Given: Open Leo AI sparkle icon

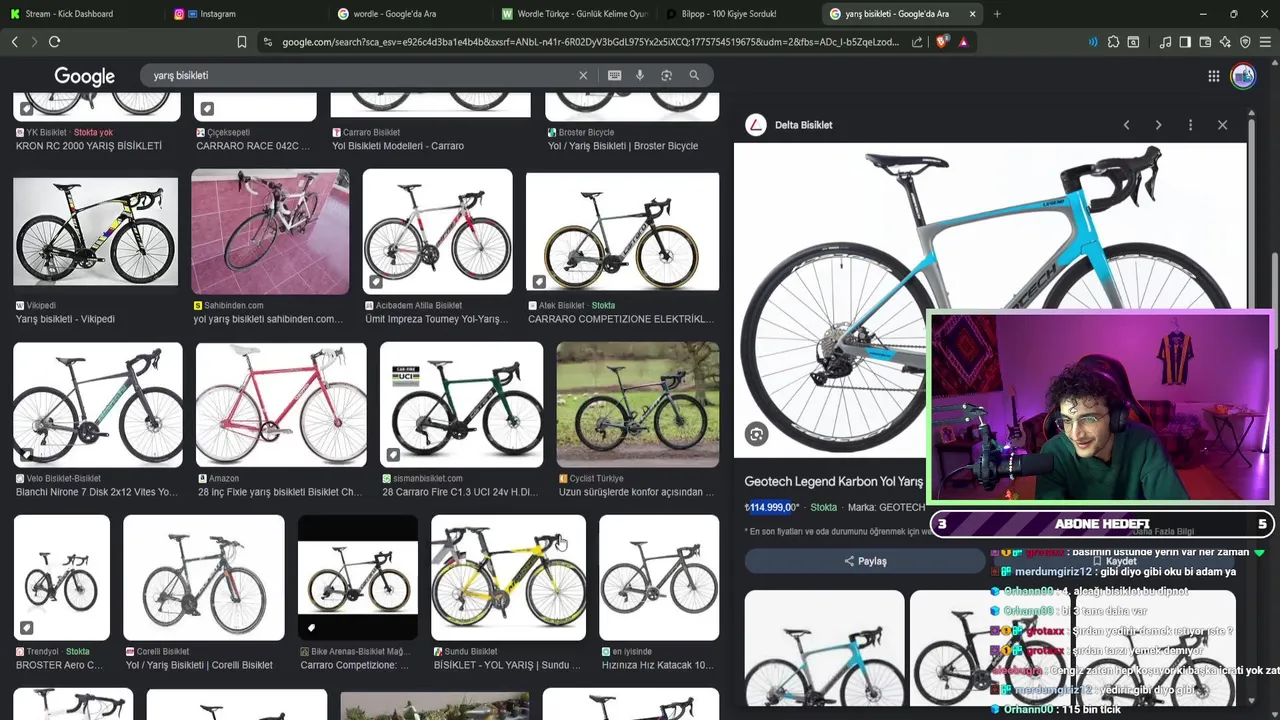Looking at the screenshot, I should pyautogui.click(x=1225, y=42).
